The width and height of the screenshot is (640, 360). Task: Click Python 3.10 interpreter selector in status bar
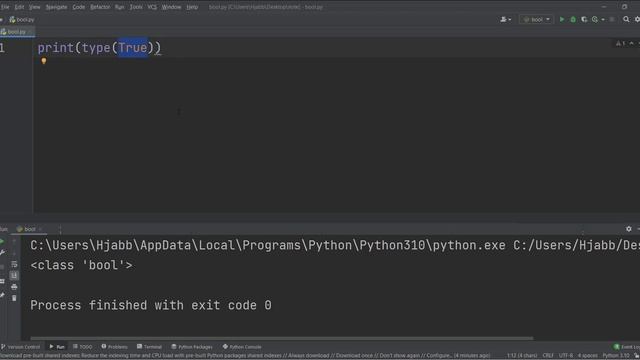(x=616, y=356)
